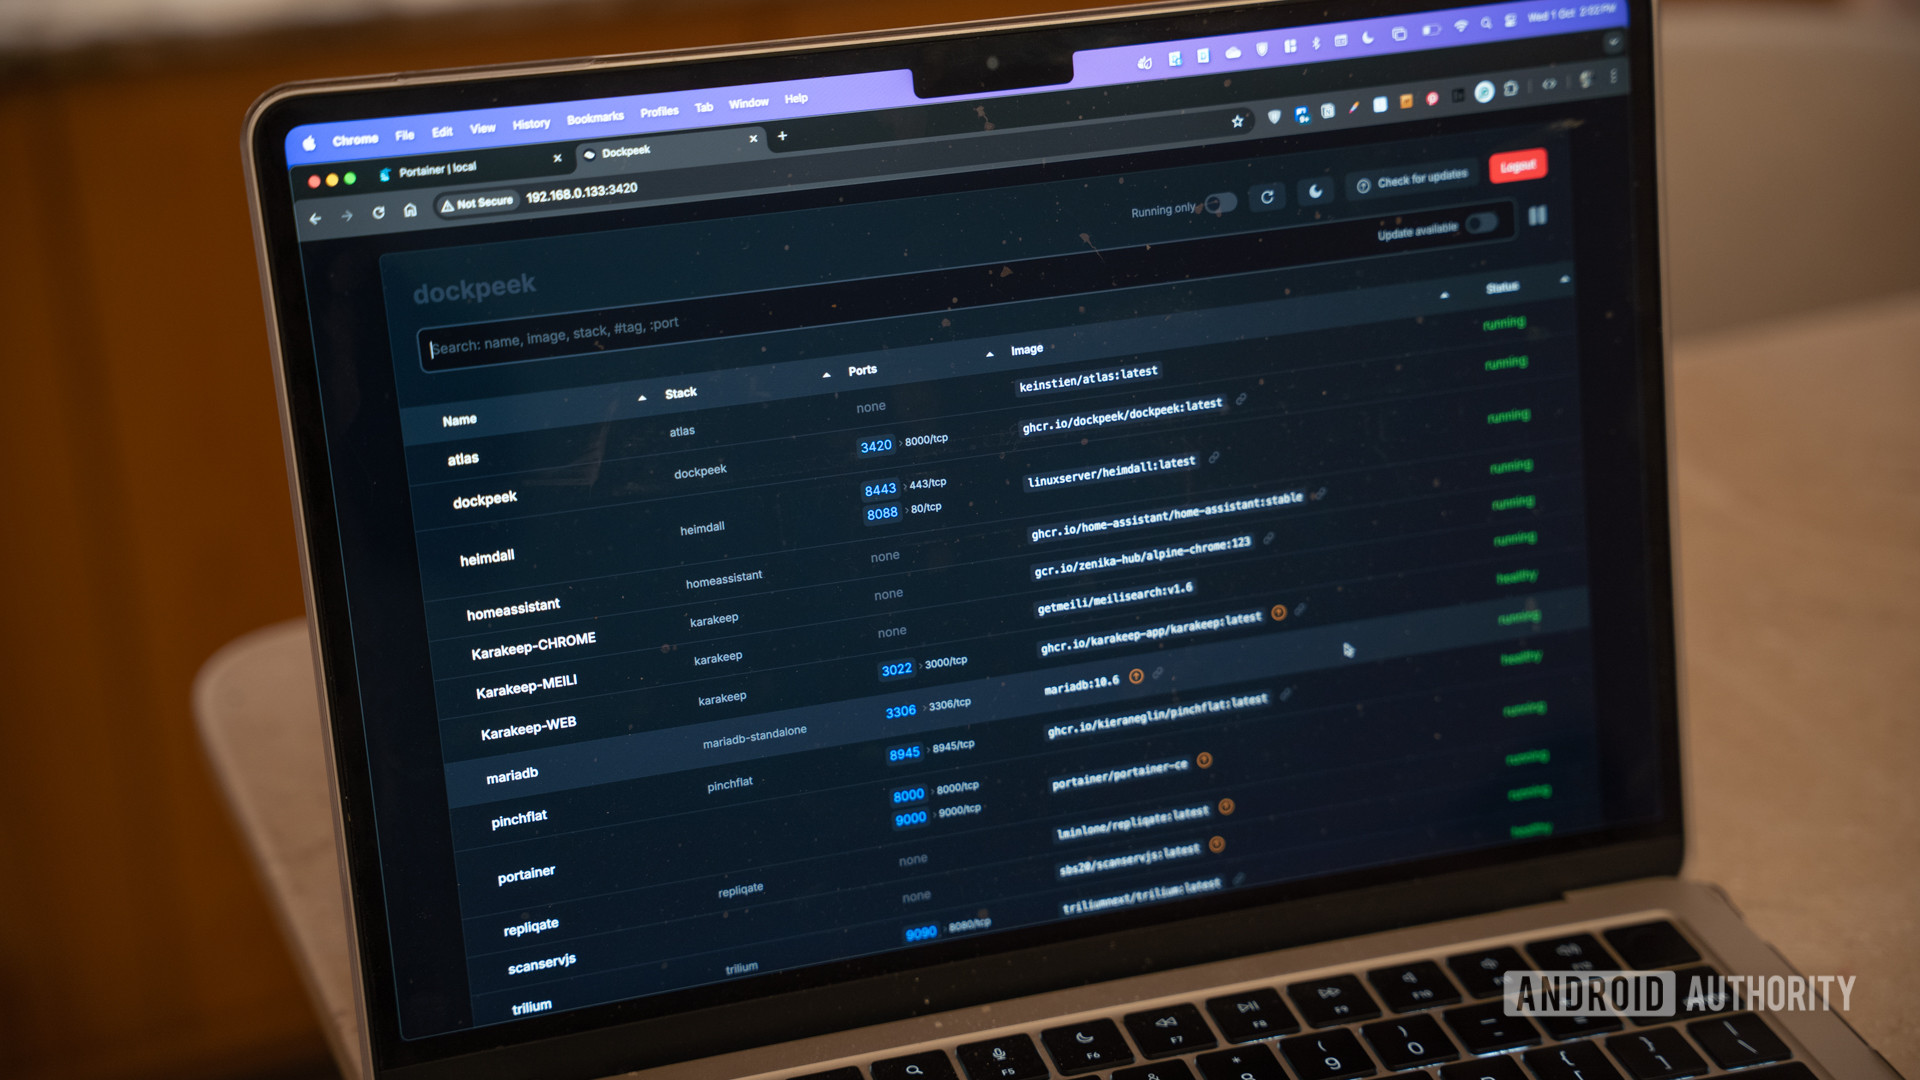Click the browser home icon

click(x=410, y=210)
